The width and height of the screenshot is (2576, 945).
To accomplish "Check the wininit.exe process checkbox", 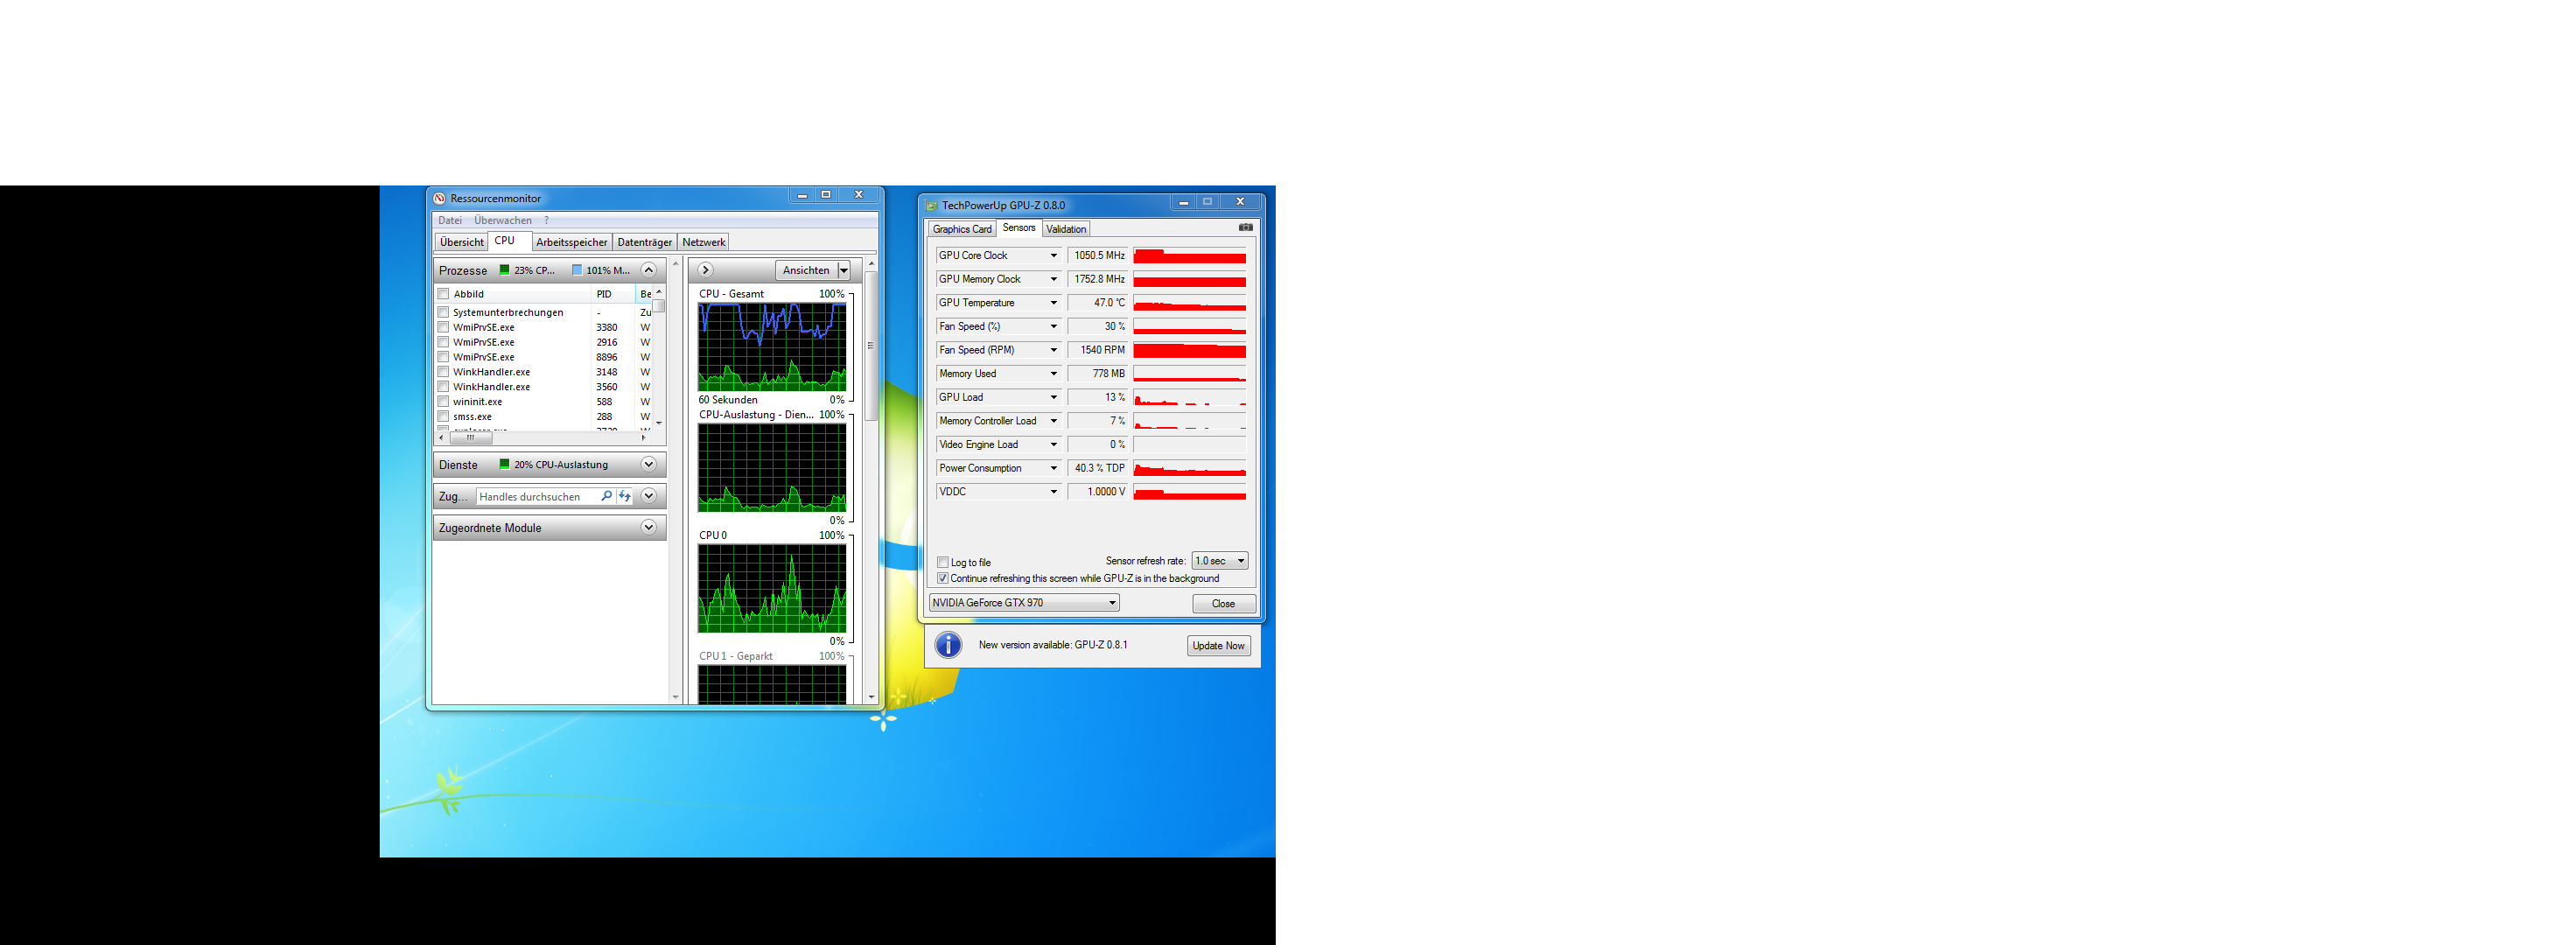I will click(x=443, y=402).
